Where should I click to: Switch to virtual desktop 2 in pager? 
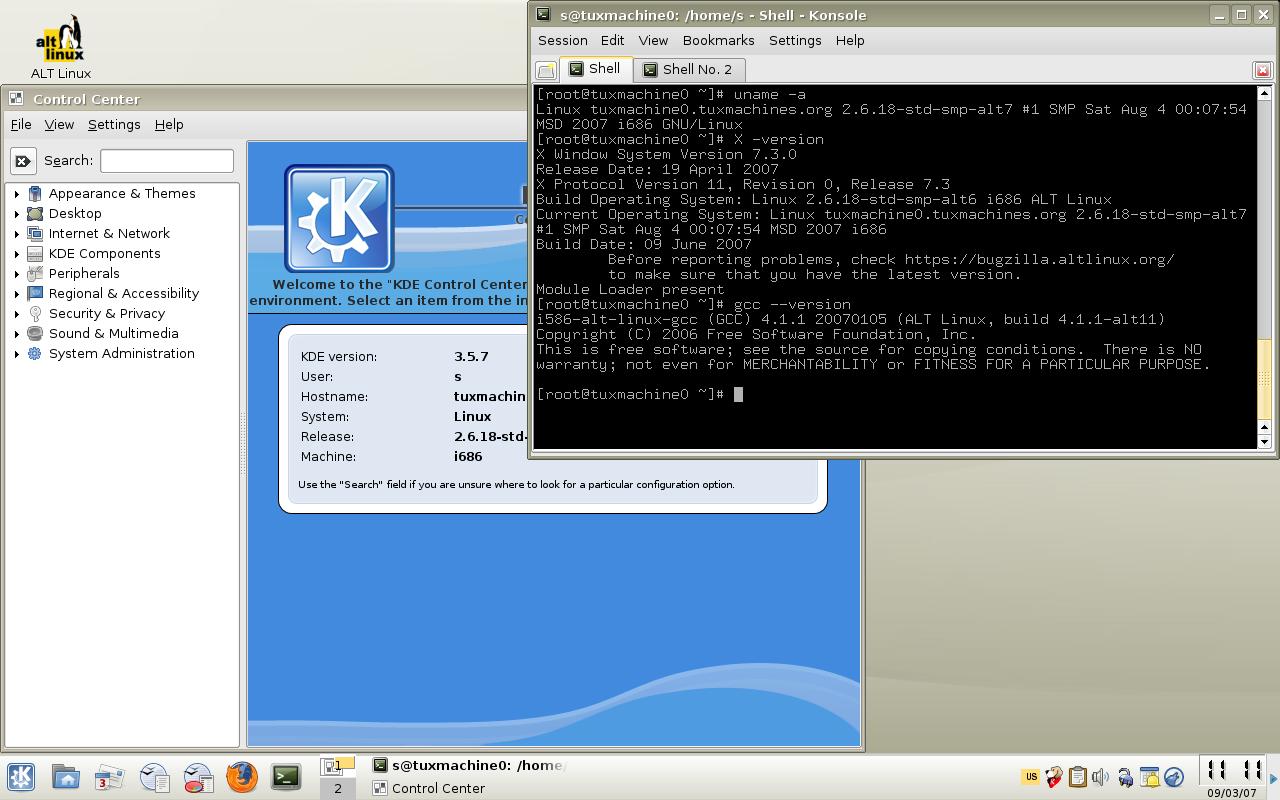pyautogui.click(x=337, y=788)
